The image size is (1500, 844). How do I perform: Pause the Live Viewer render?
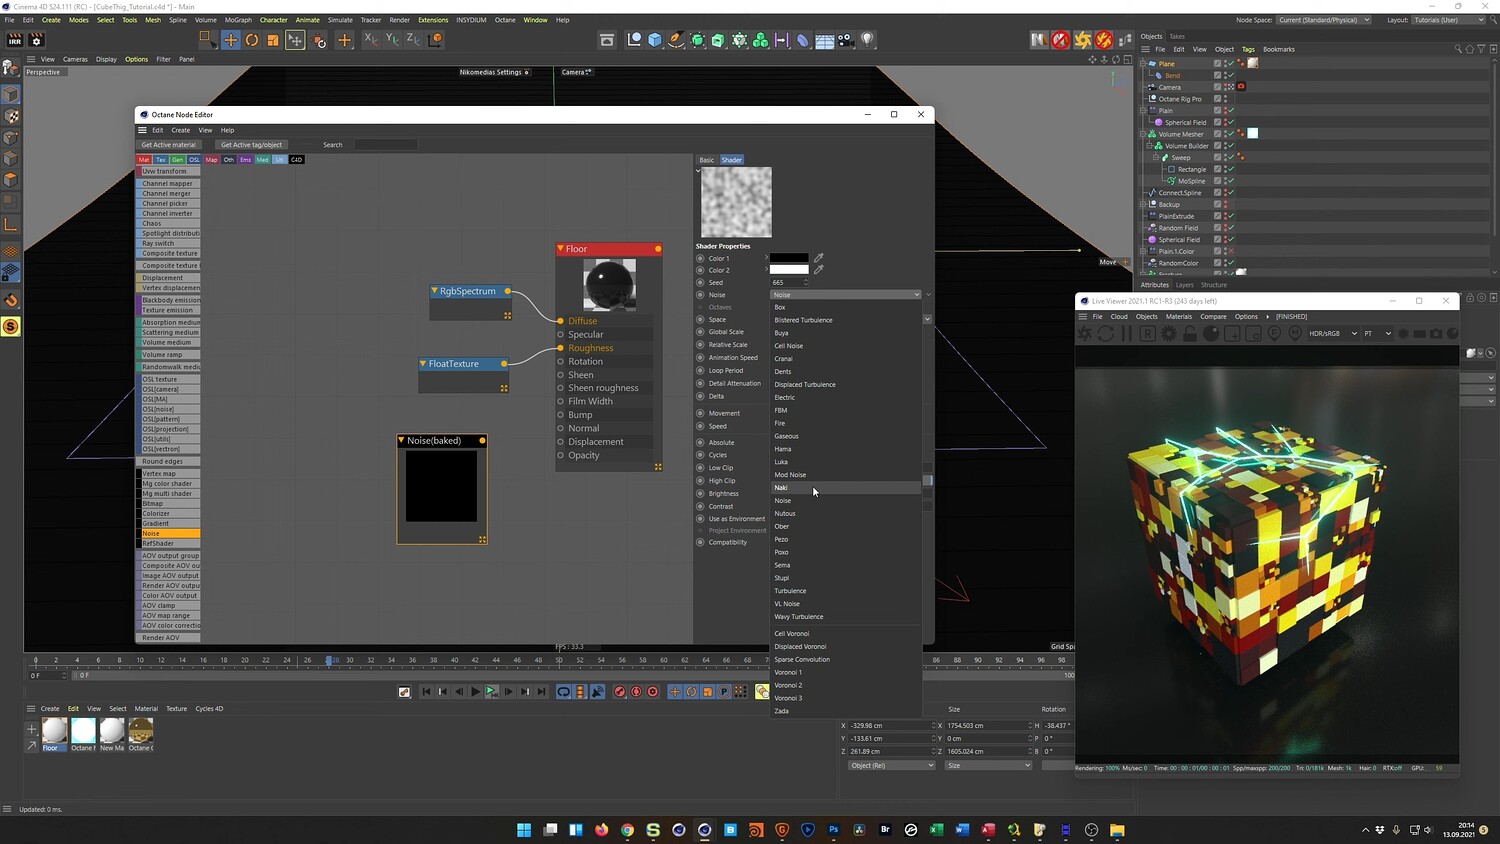tap(1127, 333)
